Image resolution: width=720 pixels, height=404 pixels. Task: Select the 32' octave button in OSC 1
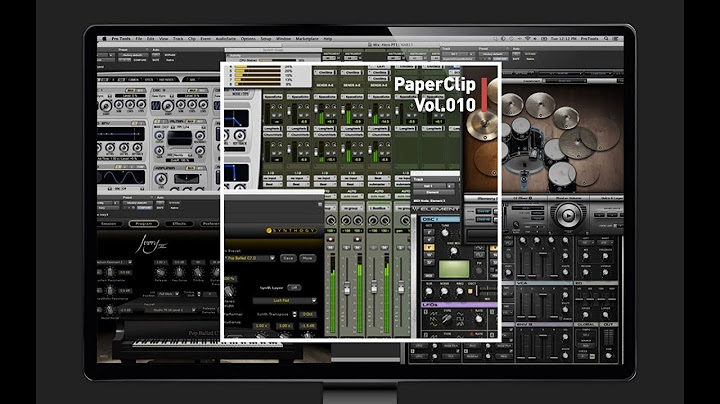point(428,263)
